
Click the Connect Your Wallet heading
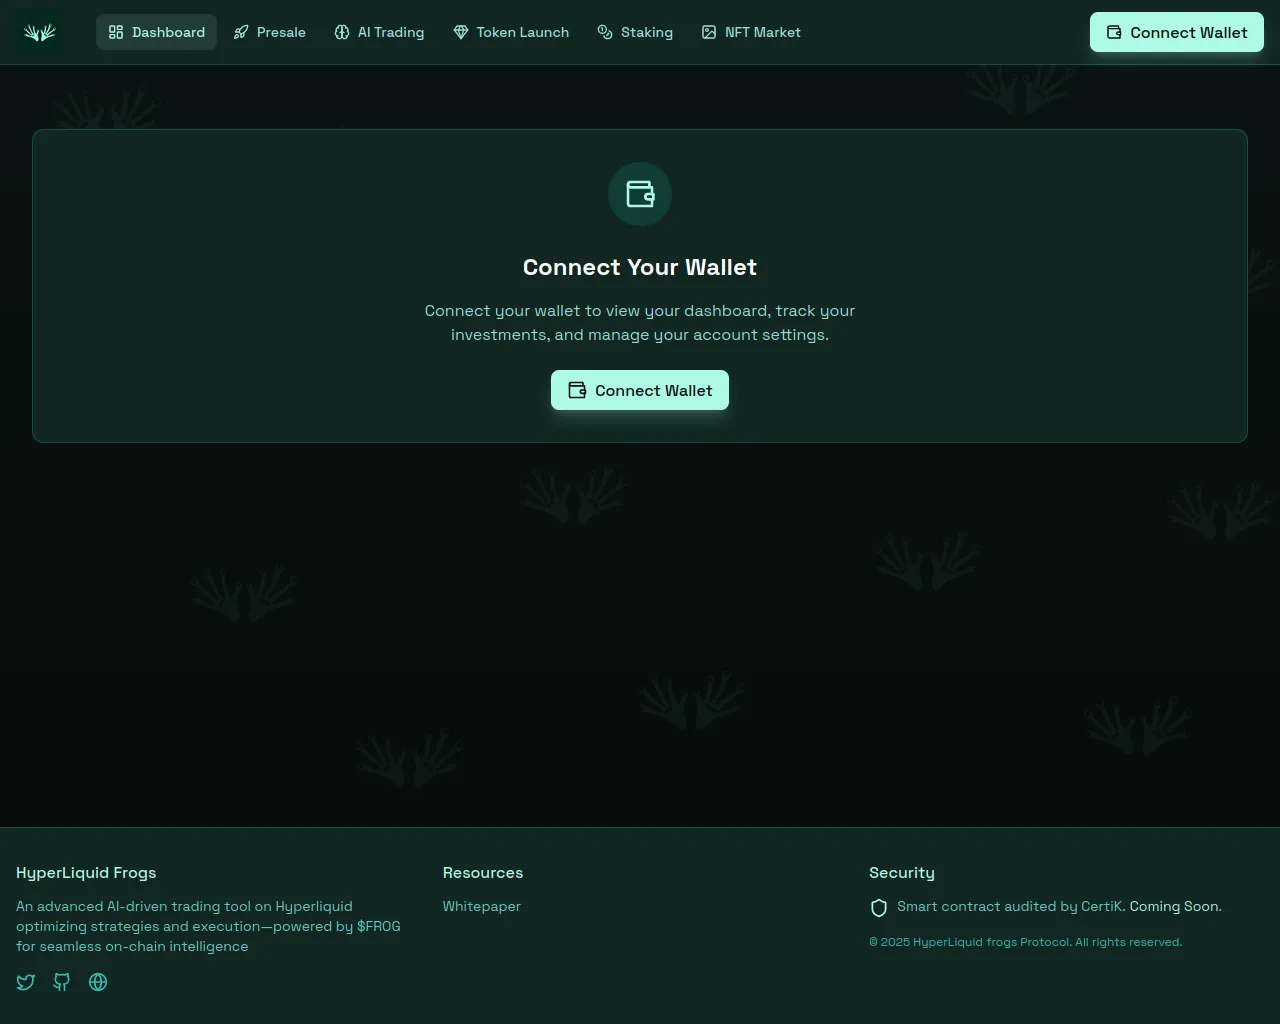[x=640, y=267]
